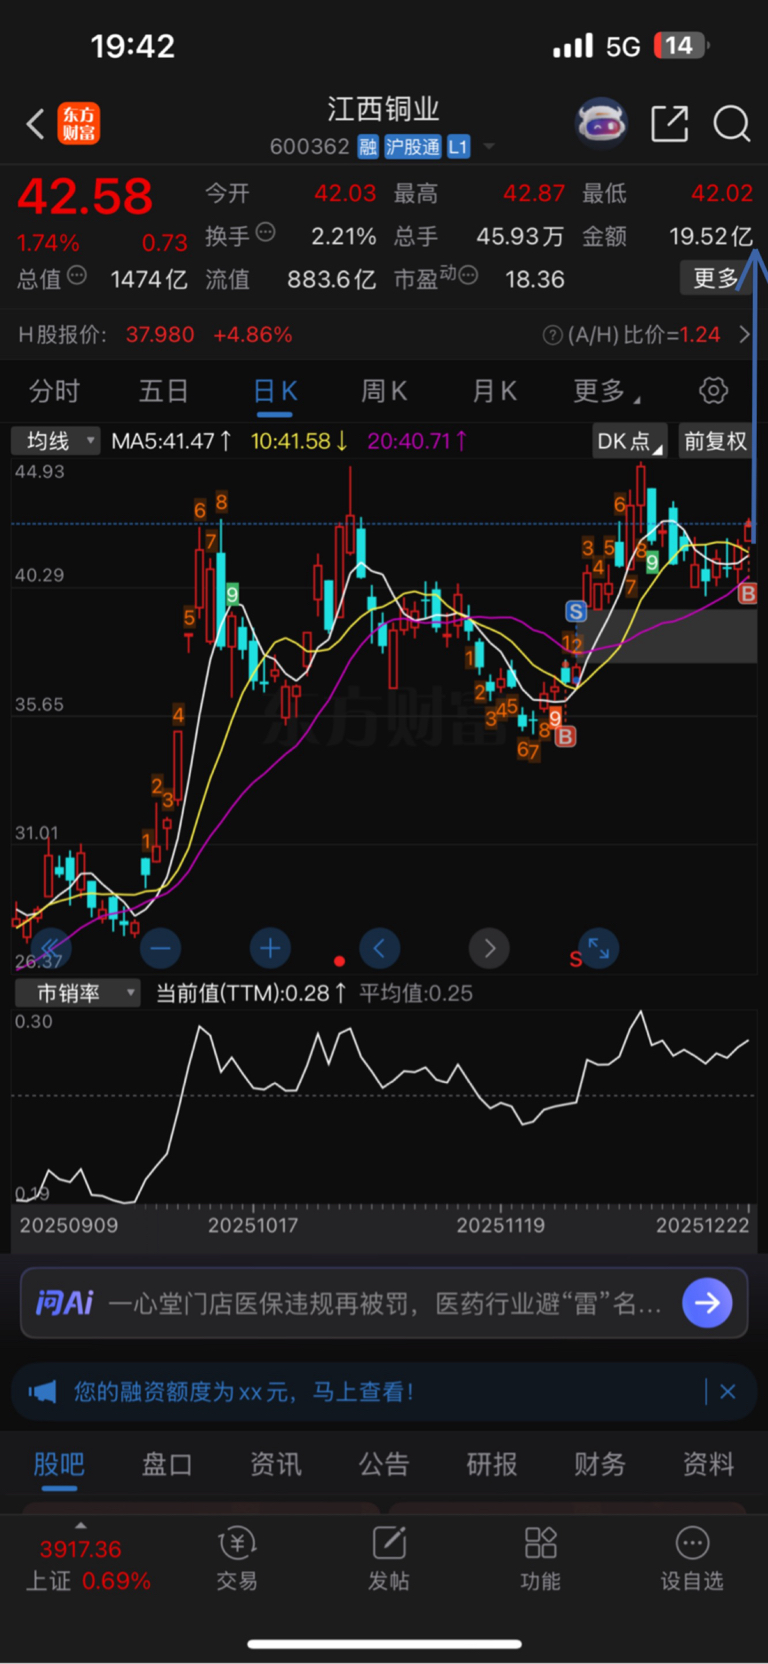This screenshot has height=1664, width=768.
Task: Tap the current price 42.58
Action: [x=85, y=196]
